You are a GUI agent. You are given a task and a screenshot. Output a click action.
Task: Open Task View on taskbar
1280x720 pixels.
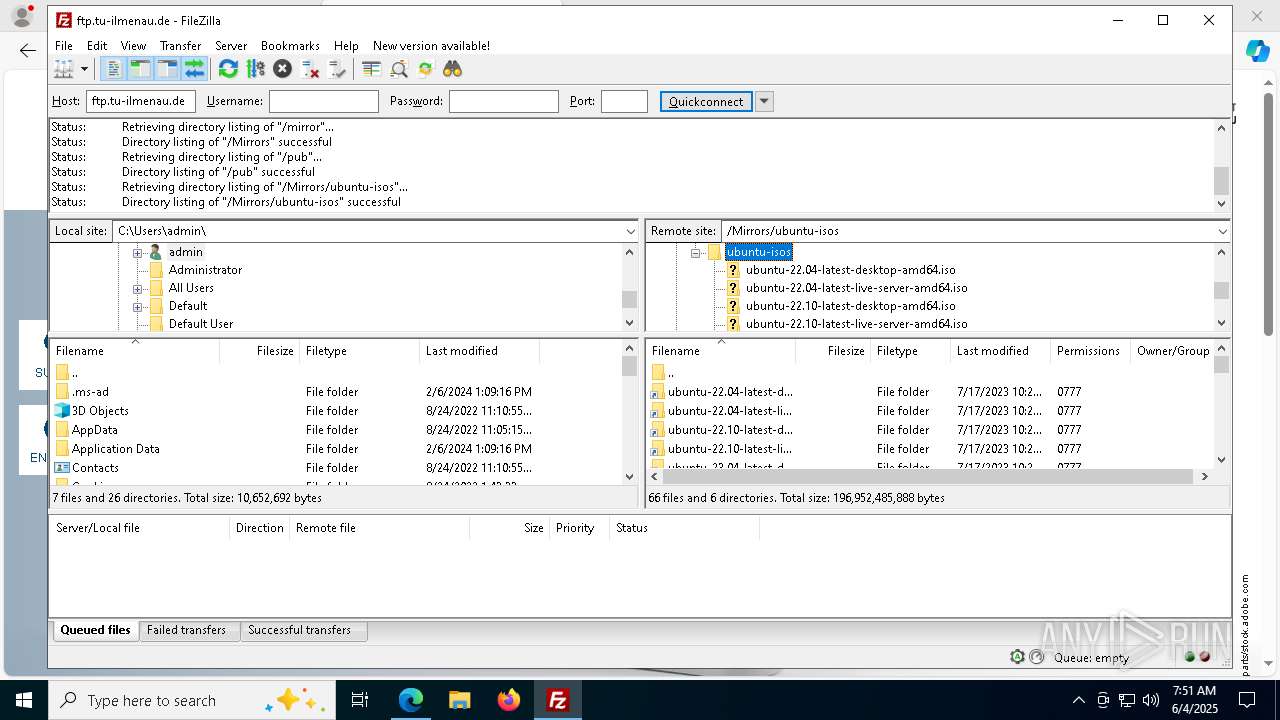pos(360,700)
